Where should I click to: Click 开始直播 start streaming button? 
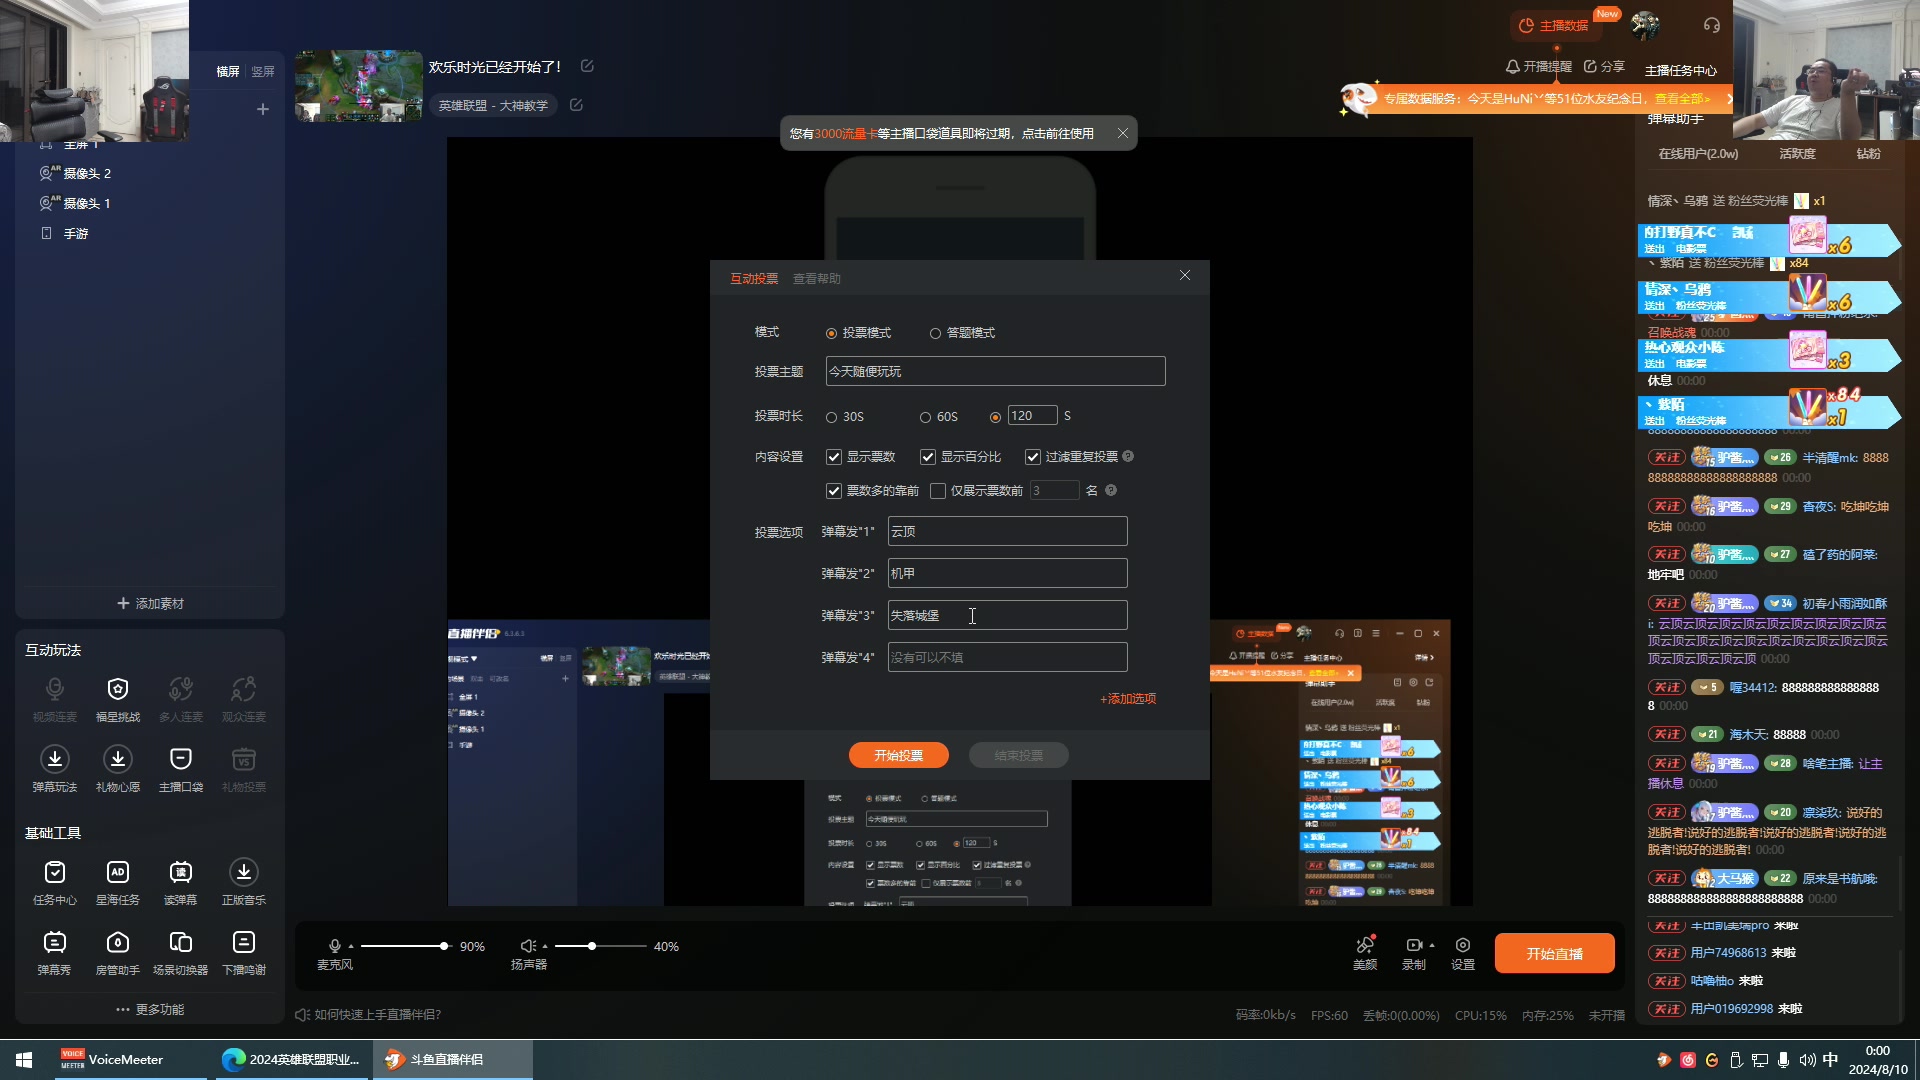click(1554, 953)
